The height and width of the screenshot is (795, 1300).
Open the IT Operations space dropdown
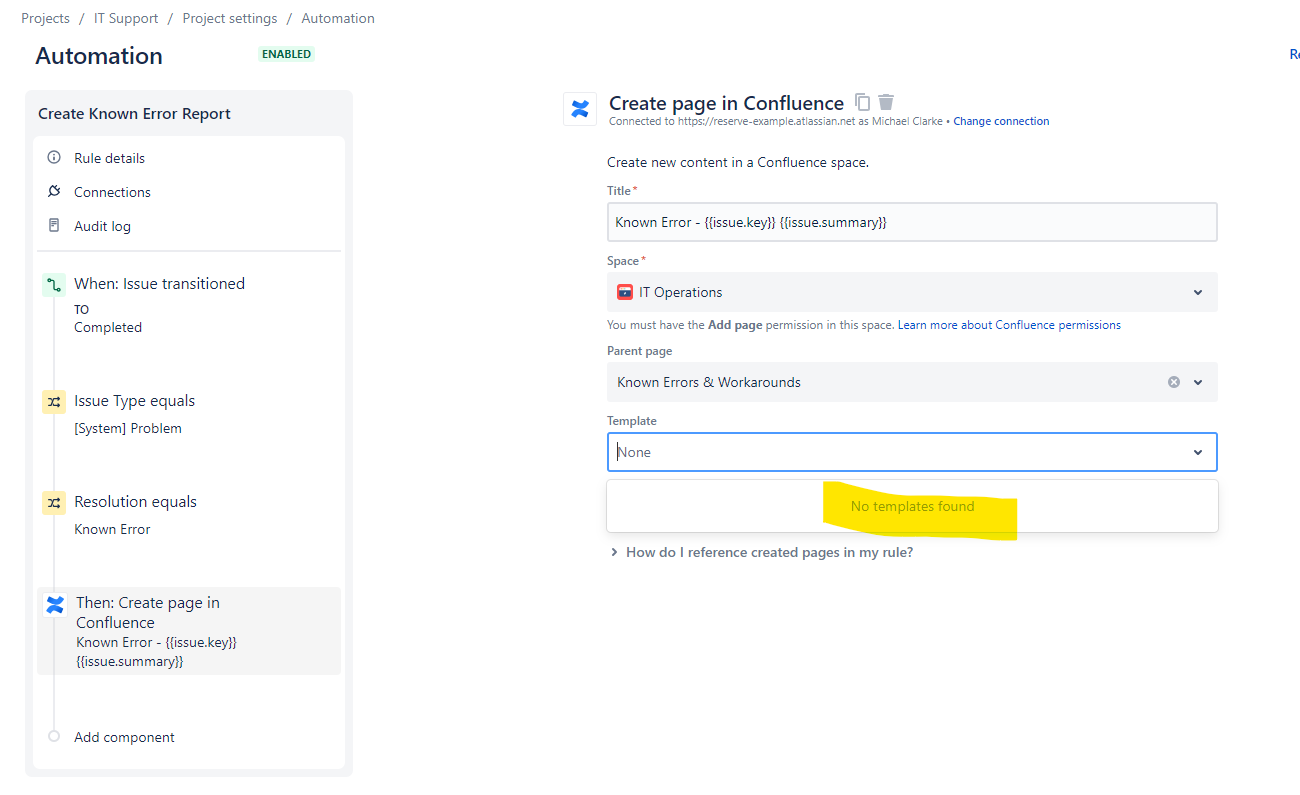tap(912, 292)
